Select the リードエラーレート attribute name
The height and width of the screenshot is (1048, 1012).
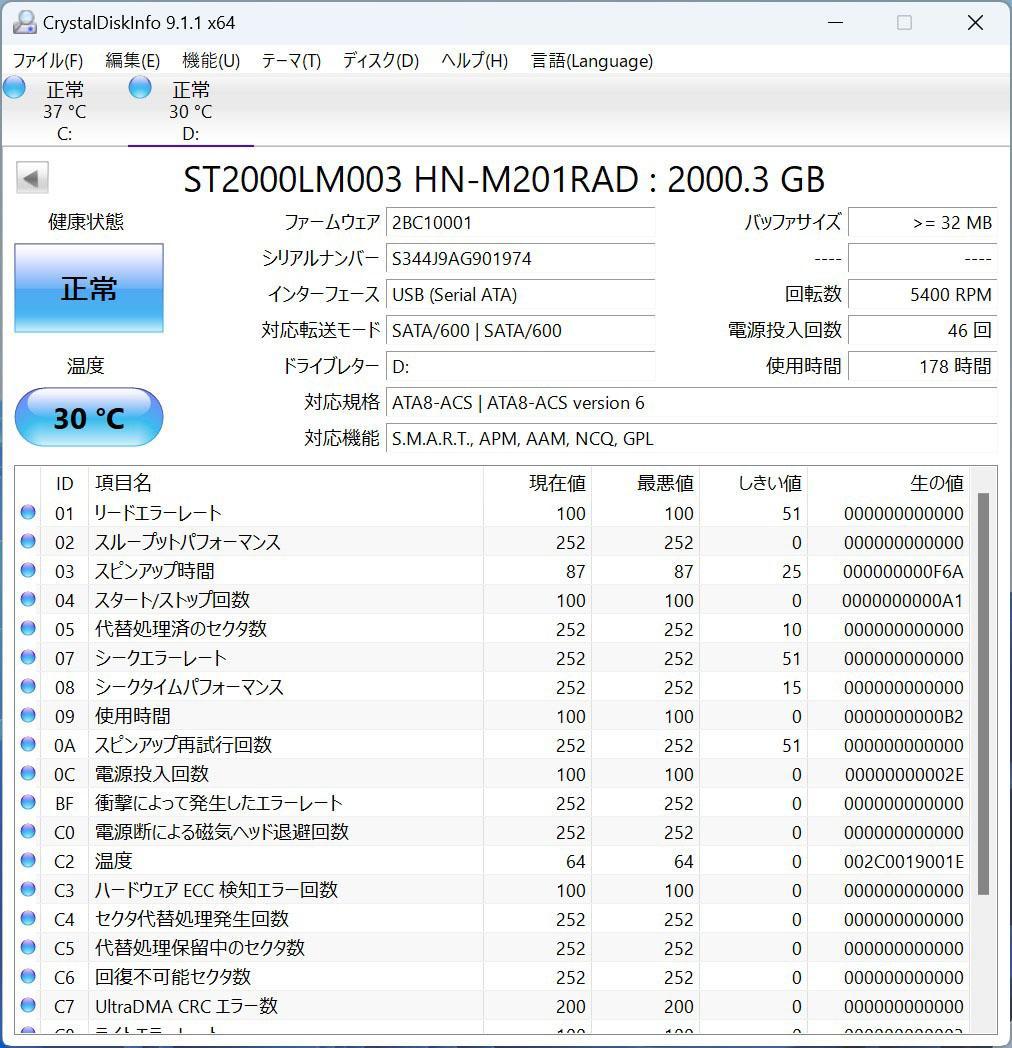point(158,513)
